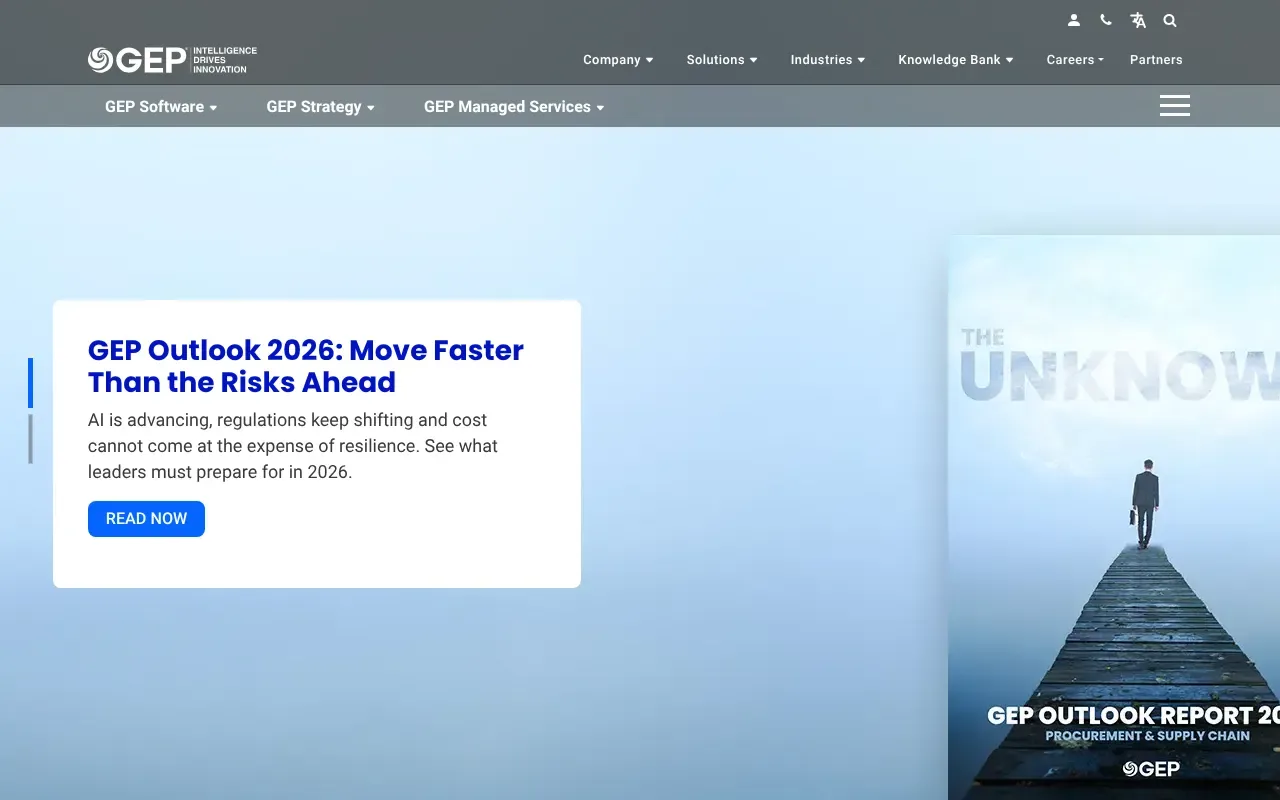Select the first blue slide indicator
This screenshot has width=1280, height=800.
click(30, 383)
